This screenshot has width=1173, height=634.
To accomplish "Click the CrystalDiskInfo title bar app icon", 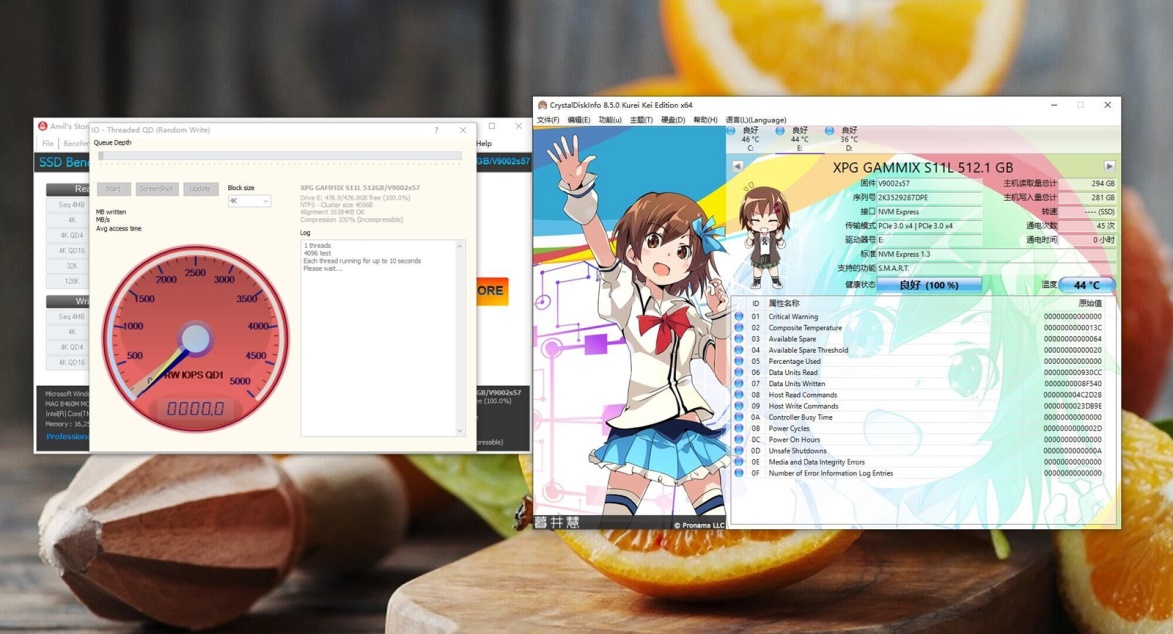I will coord(542,105).
